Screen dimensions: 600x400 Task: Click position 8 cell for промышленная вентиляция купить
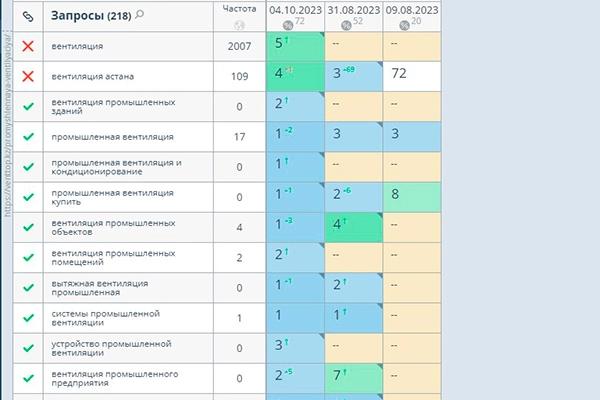point(412,198)
